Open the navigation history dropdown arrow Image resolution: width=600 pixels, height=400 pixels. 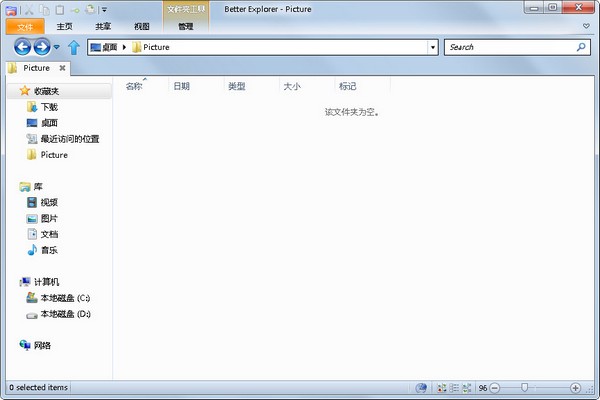click(x=56, y=47)
